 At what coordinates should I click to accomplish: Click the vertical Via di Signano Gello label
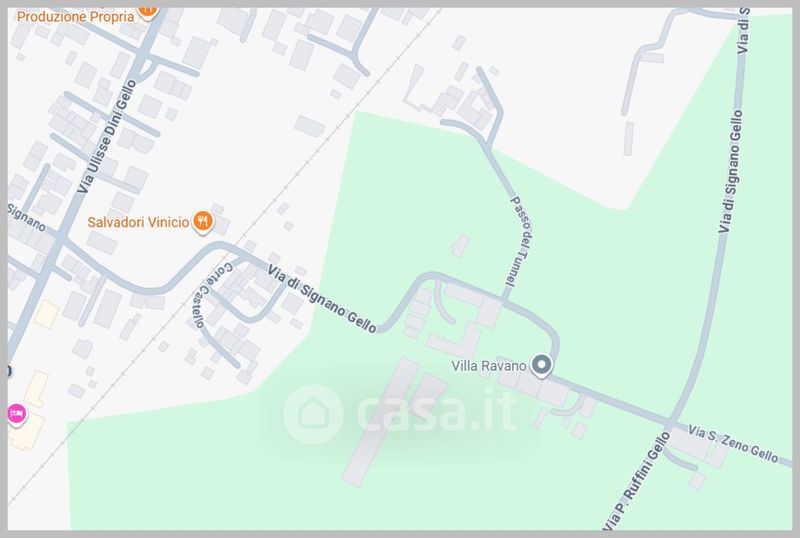[x=731, y=172]
